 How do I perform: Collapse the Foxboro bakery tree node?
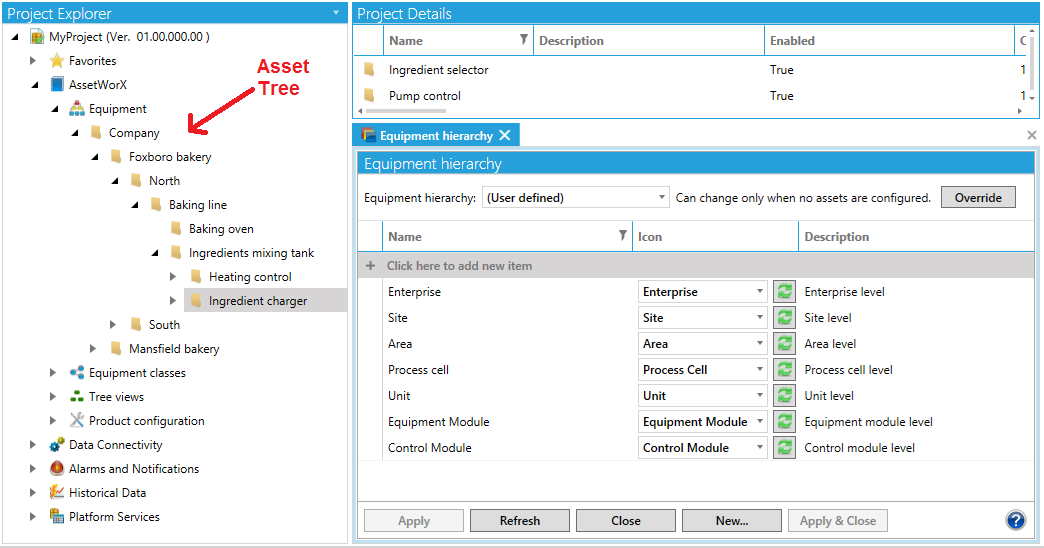pos(94,157)
